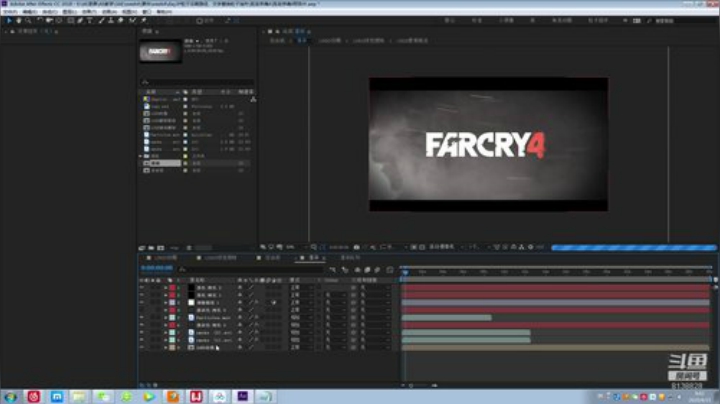The height and width of the screenshot is (404, 720).
Task: Select the Rotation tool
Action: click(39, 21)
